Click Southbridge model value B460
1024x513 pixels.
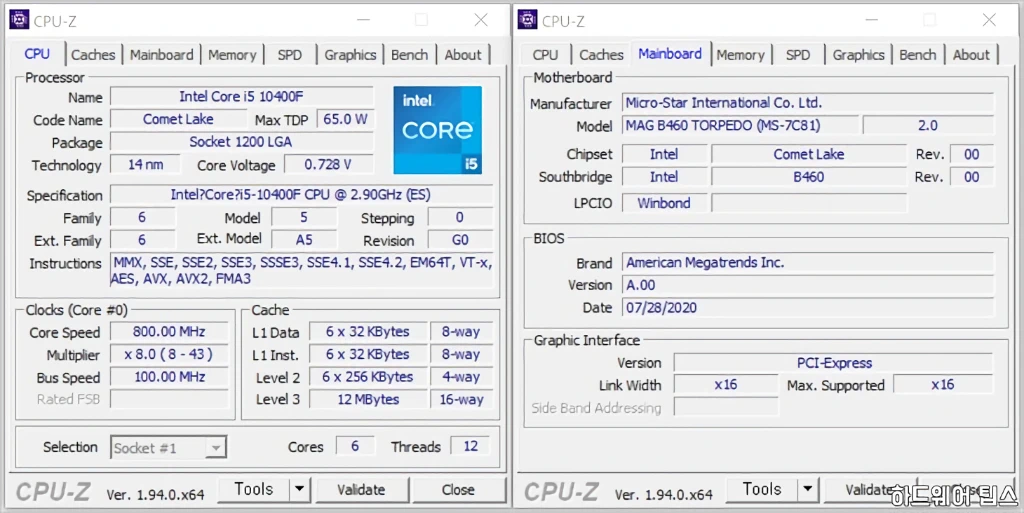808,177
